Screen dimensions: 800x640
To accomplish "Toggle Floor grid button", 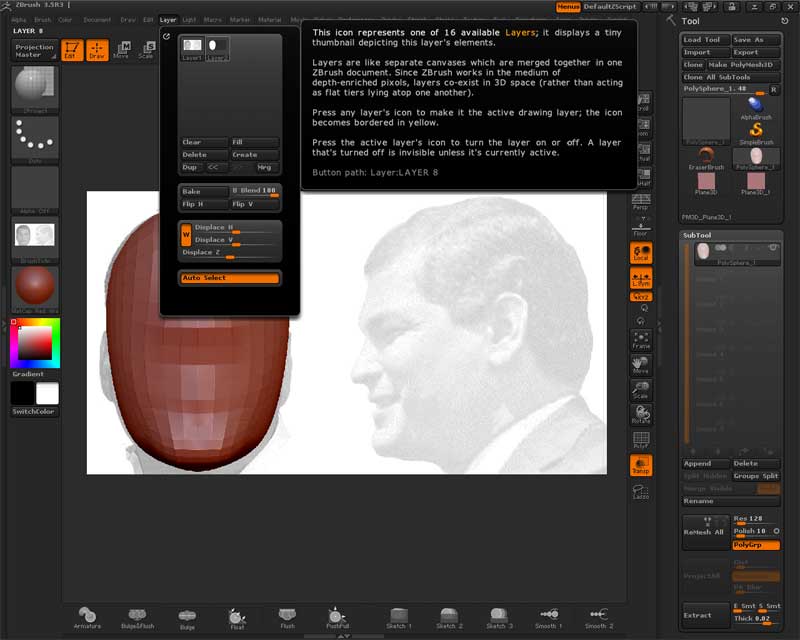I will [641, 227].
